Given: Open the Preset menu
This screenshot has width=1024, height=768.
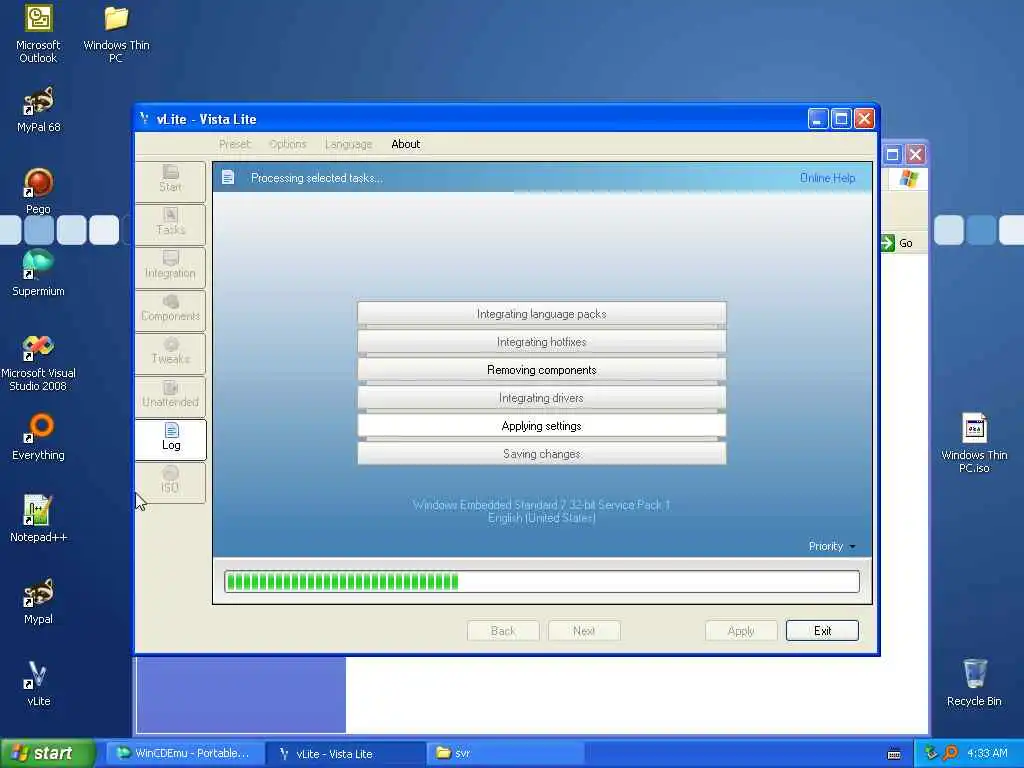Looking at the screenshot, I should click(x=234, y=144).
